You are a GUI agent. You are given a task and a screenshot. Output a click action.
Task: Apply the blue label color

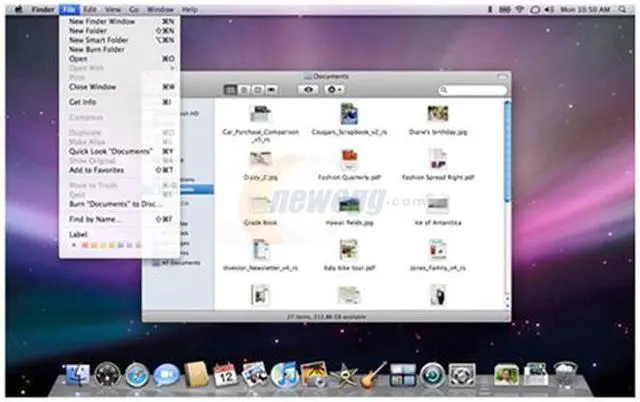[120, 245]
